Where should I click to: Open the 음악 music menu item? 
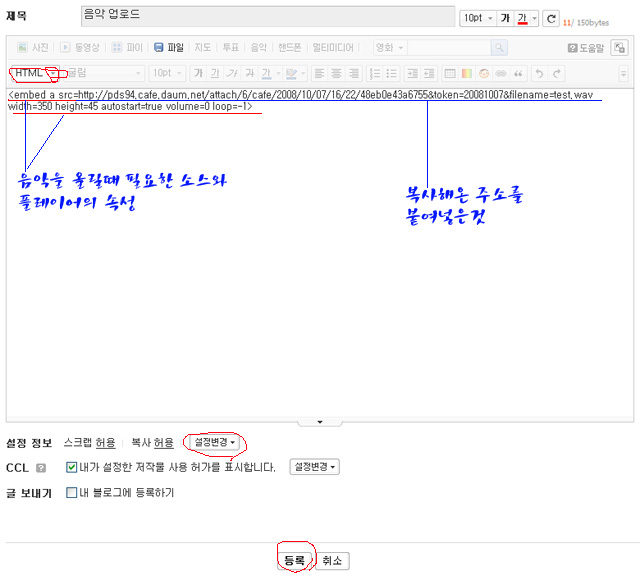(258, 47)
